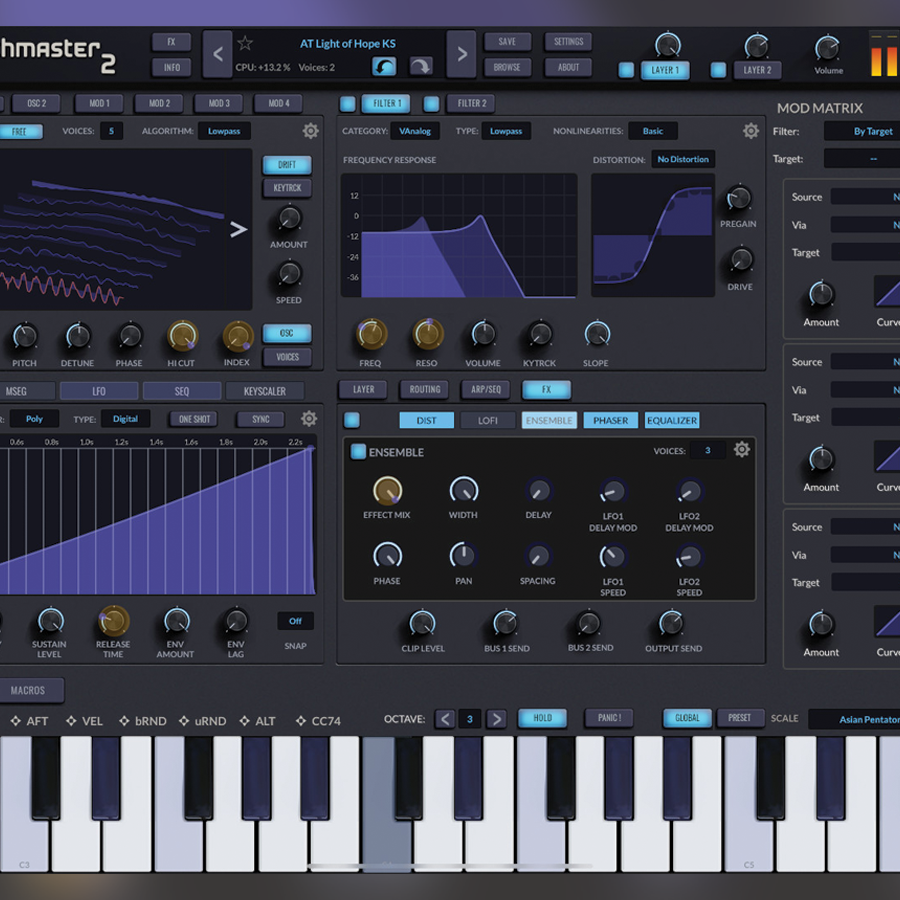This screenshot has width=900, height=900.
Task: Click the first mod slot Curve graph
Action: [x=887, y=291]
